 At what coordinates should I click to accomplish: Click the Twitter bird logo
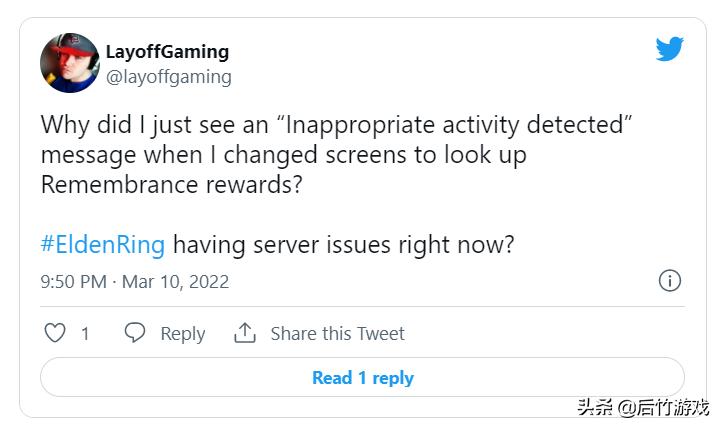tap(669, 49)
